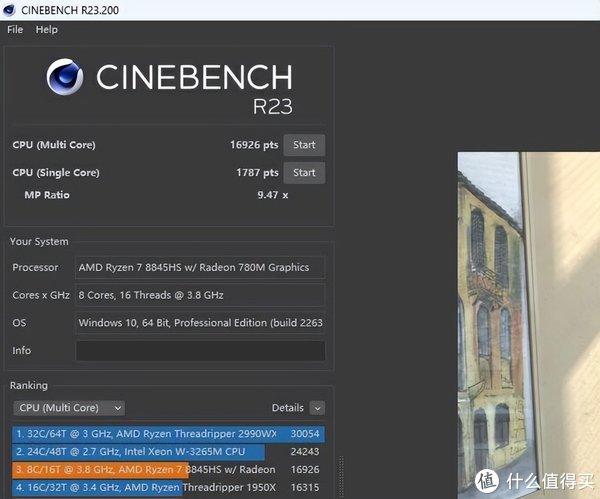600x499 pixels.
Task: Start the CPU Multi Core test
Action: click(304, 145)
